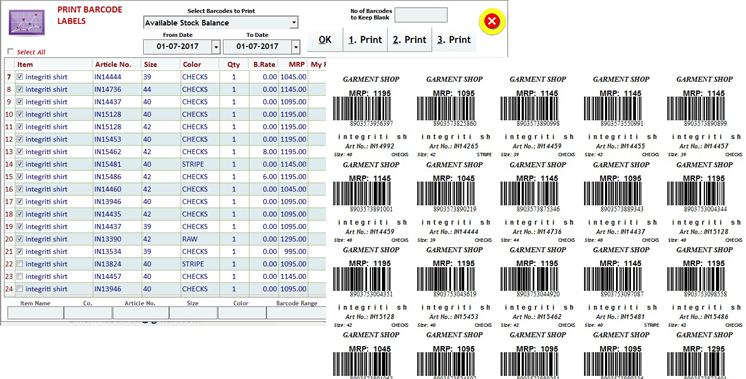
Task: Click the To Date field 01-07-2017
Action: pos(257,47)
